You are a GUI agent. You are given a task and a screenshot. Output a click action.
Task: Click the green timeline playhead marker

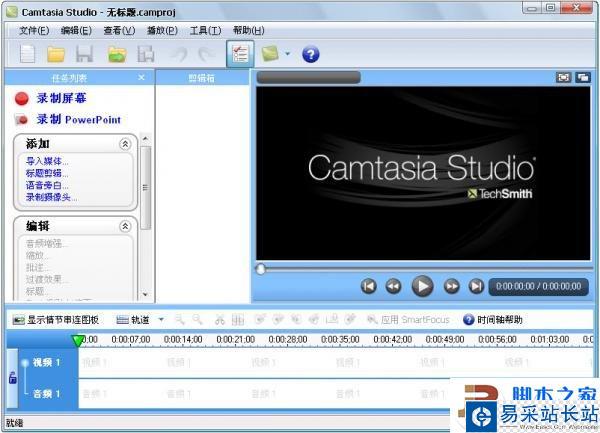78,340
